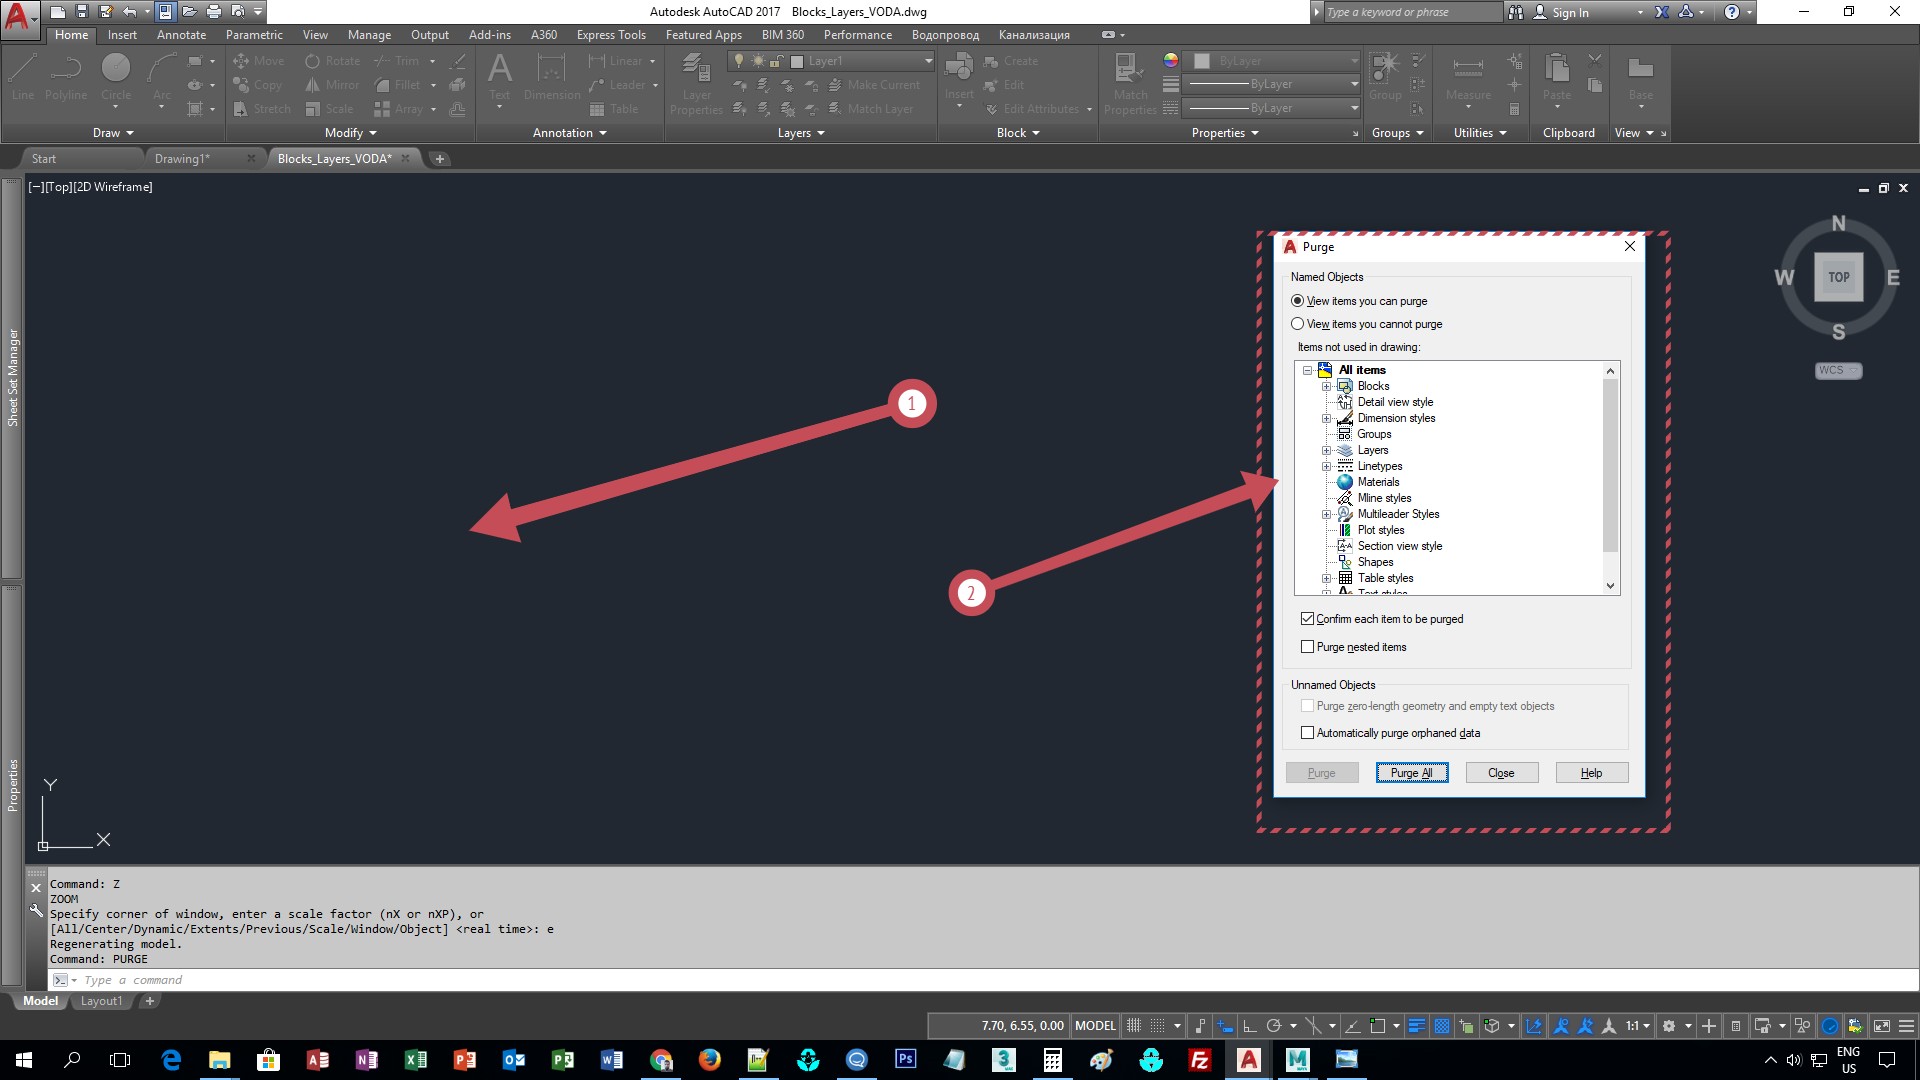1920x1080 pixels.
Task: Expand the Layers node in purge tree
Action: pyautogui.click(x=1326, y=450)
